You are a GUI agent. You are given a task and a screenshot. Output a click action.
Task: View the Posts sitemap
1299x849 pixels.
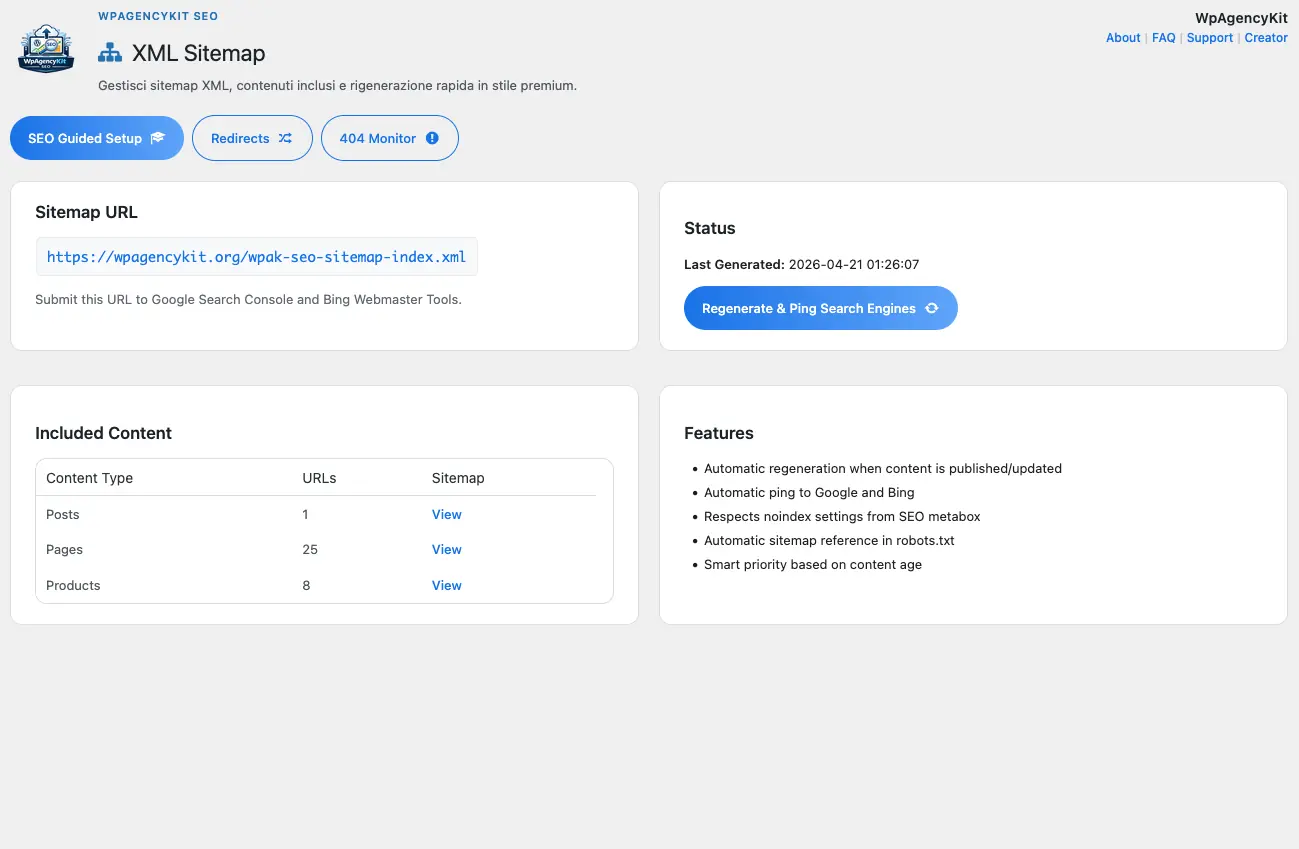[447, 515]
